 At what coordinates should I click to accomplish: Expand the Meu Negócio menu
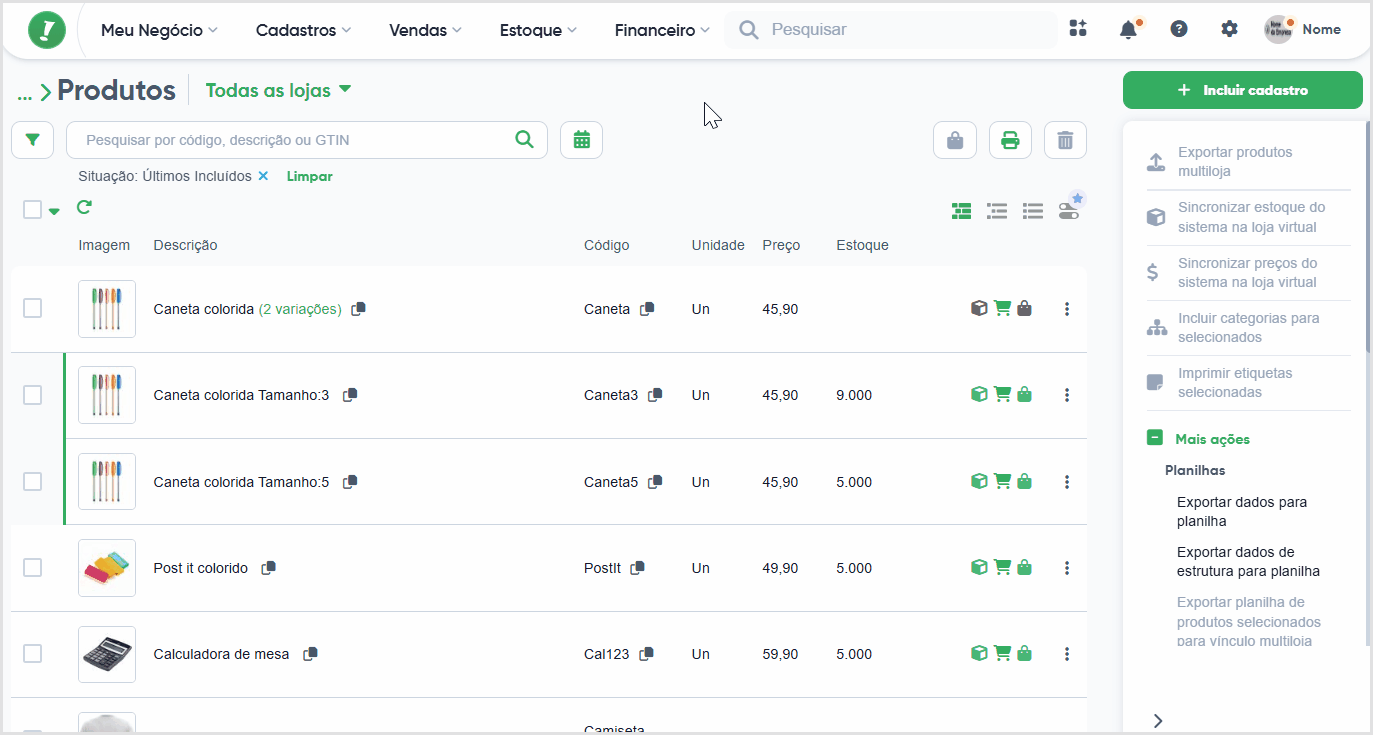(x=159, y=30)
